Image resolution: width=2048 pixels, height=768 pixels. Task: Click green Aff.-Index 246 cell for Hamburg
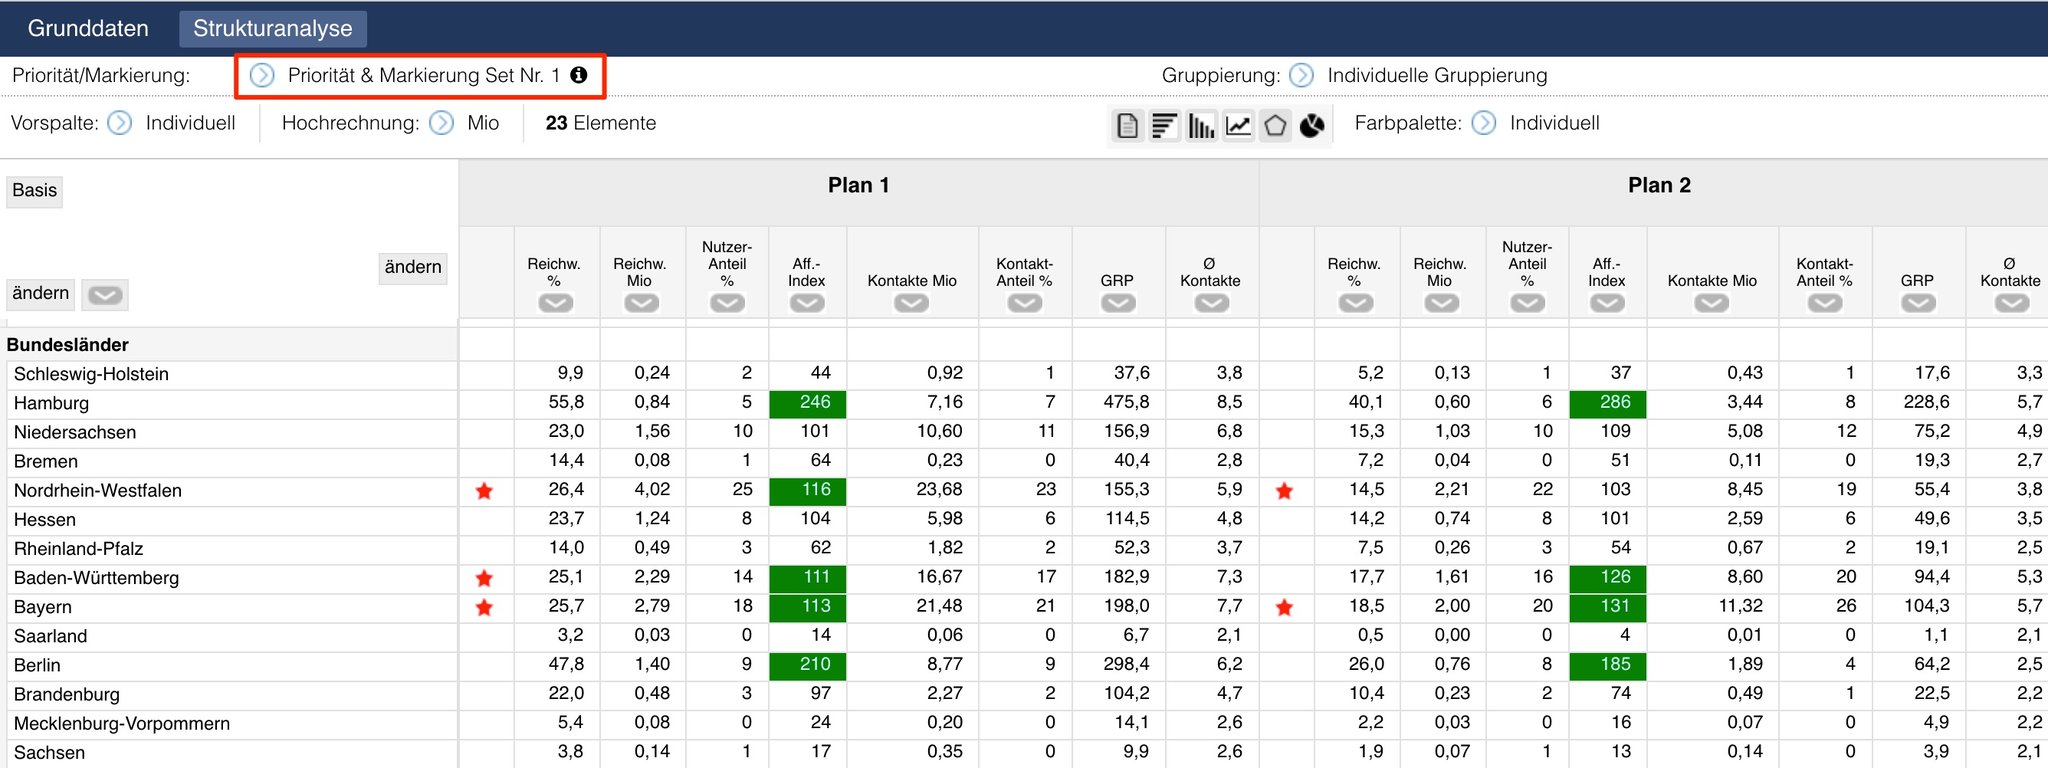pyautogui.click(x=808, y=403)
